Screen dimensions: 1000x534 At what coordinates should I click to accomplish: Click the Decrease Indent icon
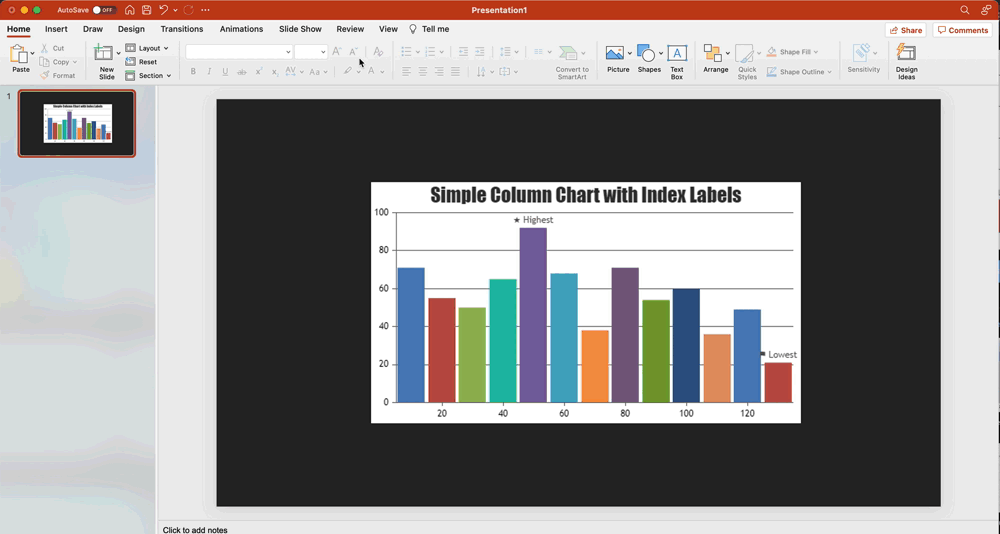(464, 52)
